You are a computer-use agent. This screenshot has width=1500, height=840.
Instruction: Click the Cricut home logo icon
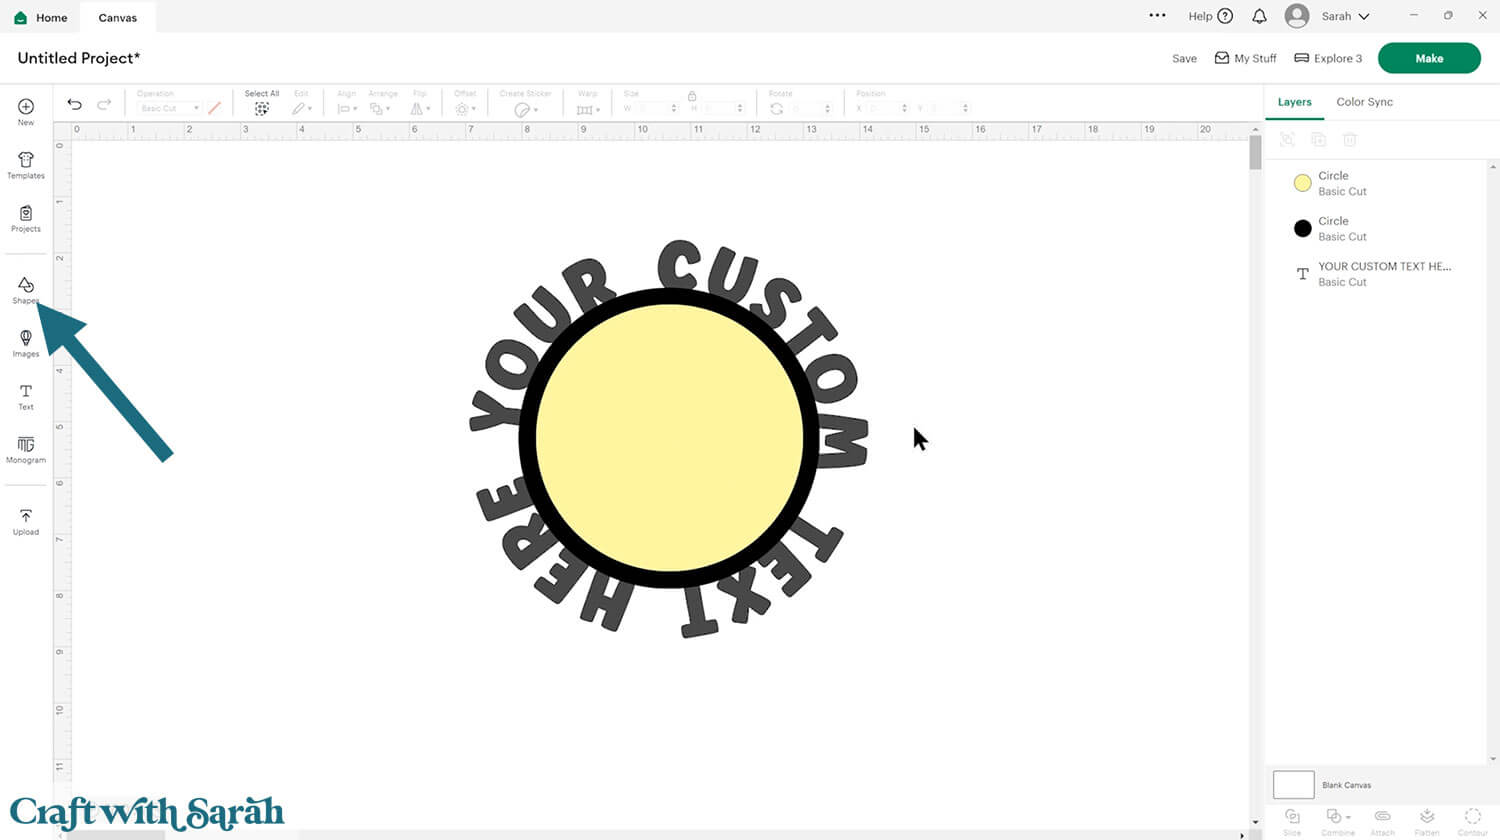pos(21,18)
